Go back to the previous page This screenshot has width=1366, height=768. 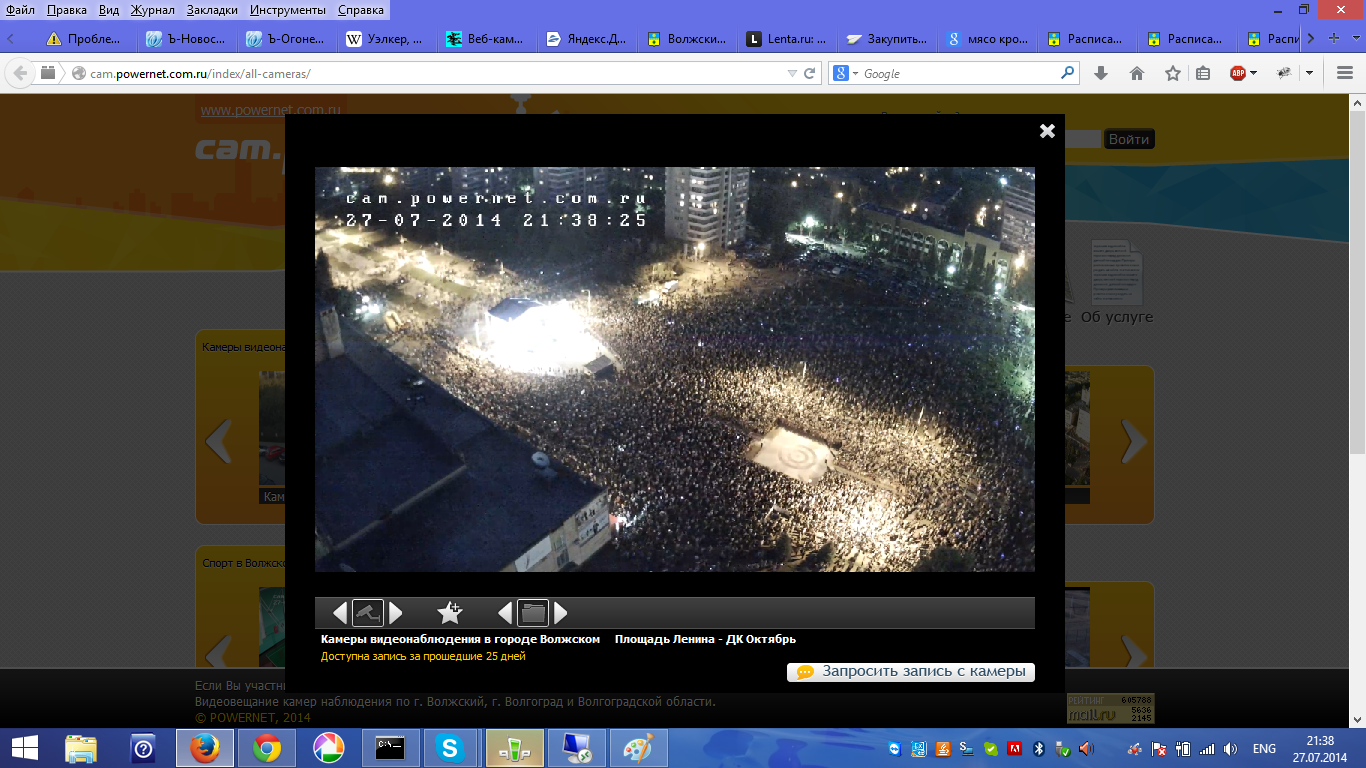point(20,73)
